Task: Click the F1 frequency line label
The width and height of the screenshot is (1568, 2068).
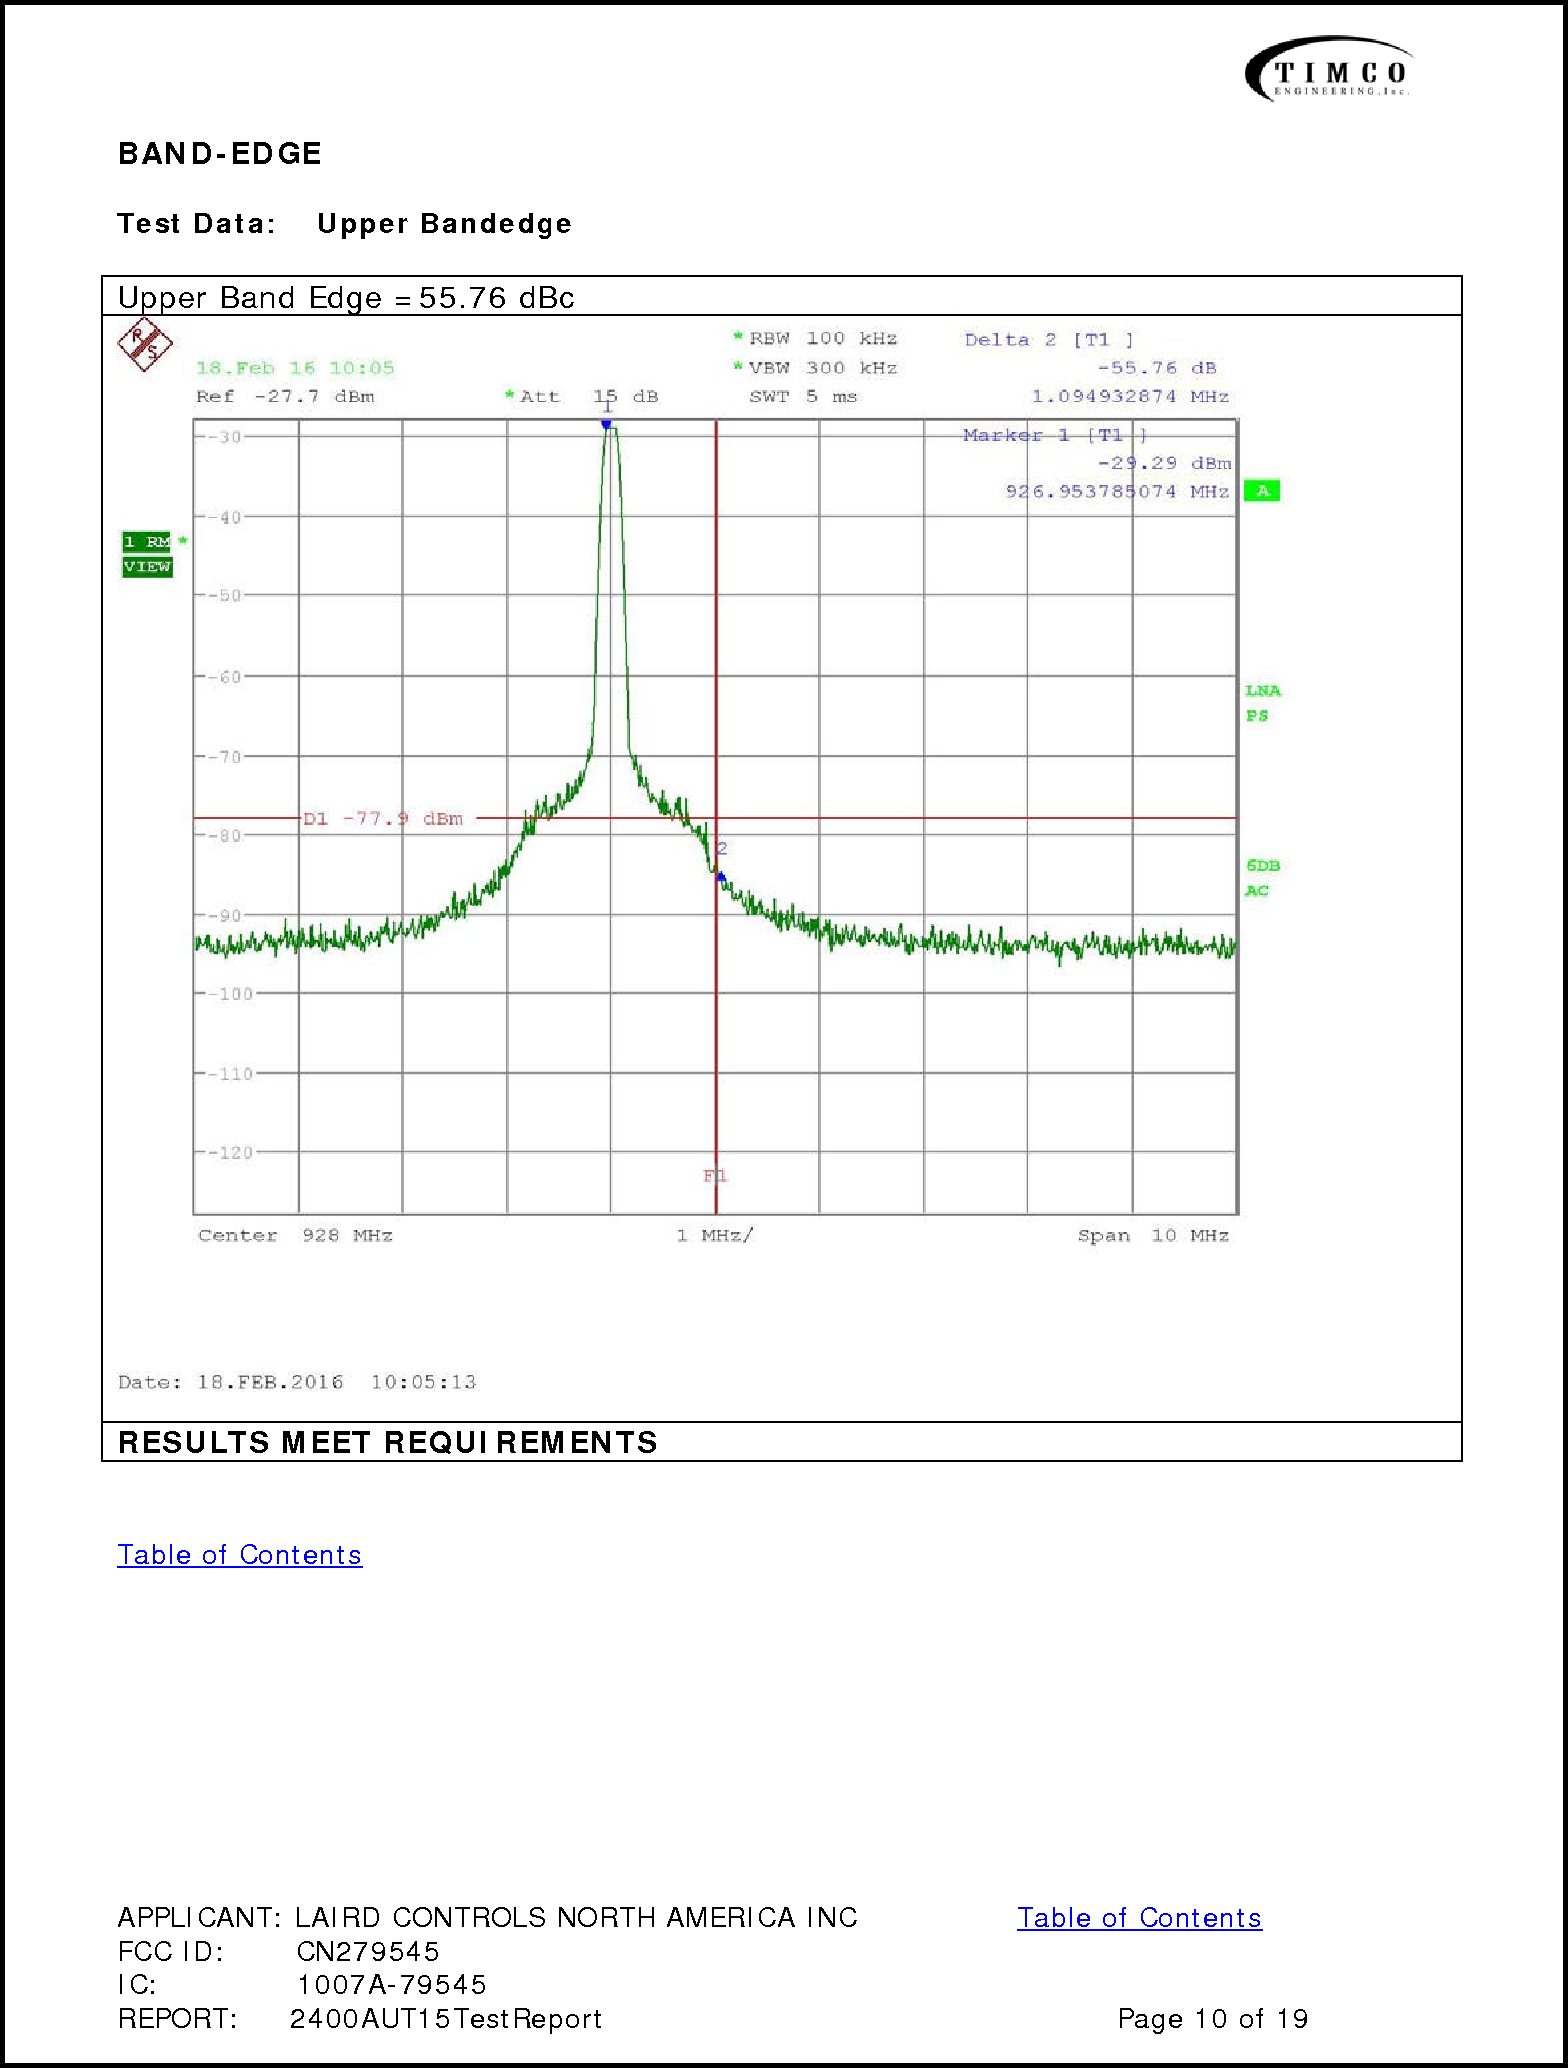Action: click(715, 1176)
